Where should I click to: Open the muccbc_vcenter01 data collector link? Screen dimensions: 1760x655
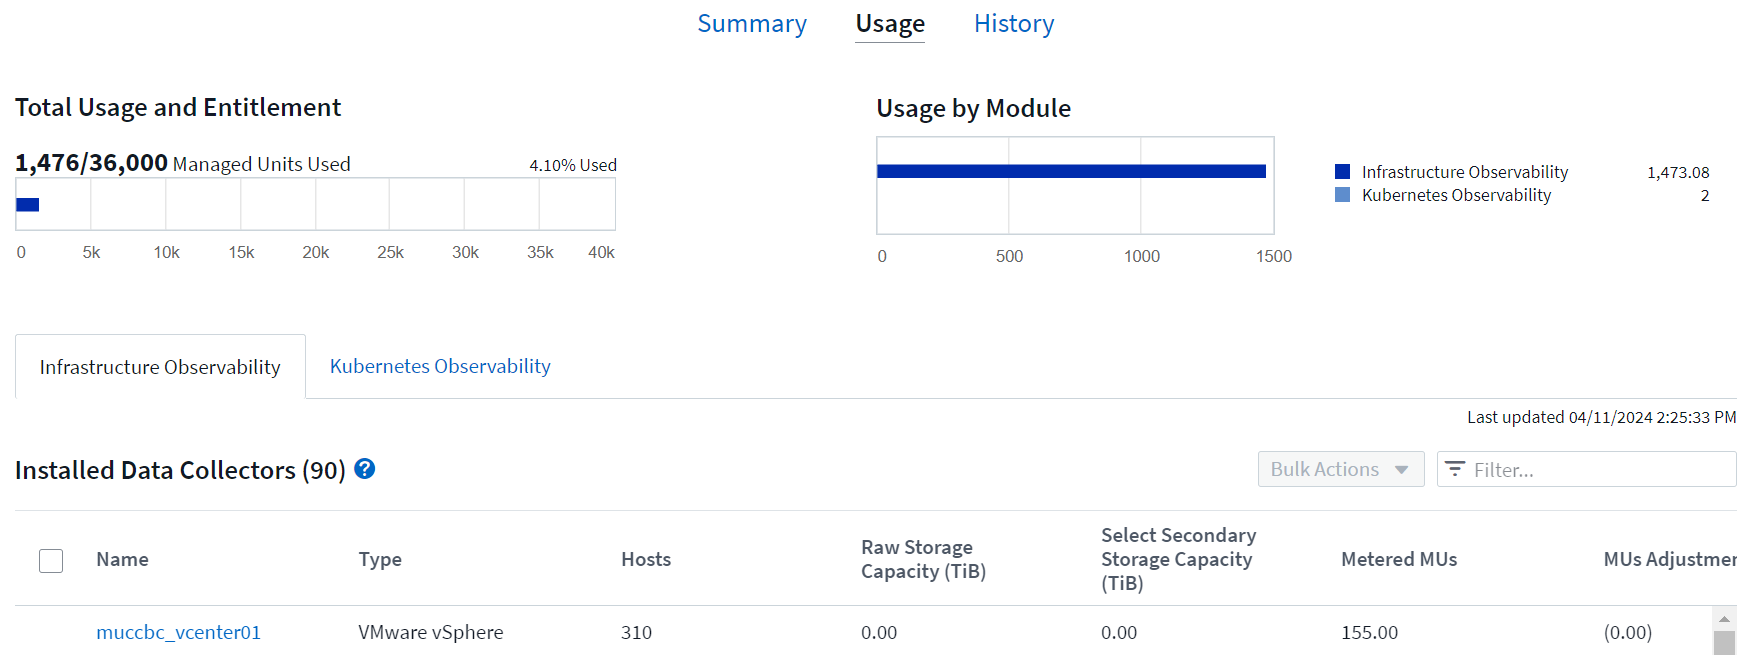[178, 632]
